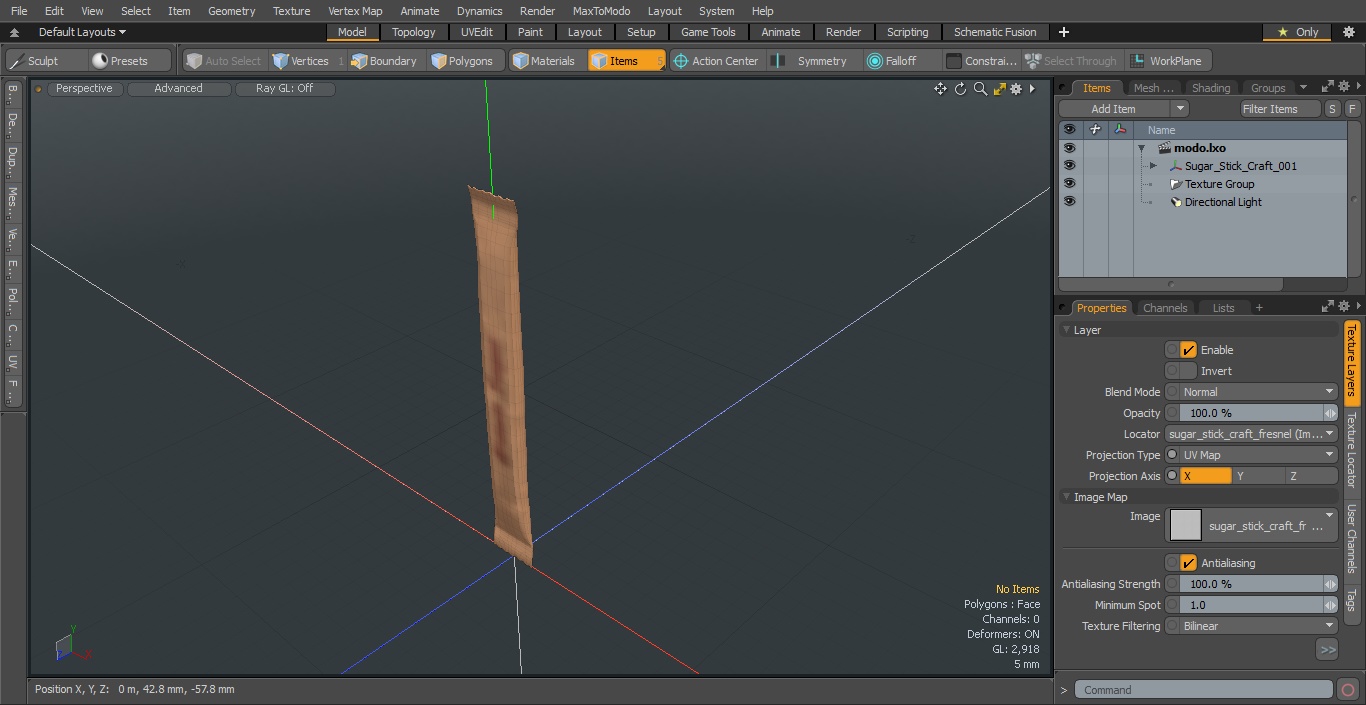Open Properties panel settings gear

point(1345,307)
